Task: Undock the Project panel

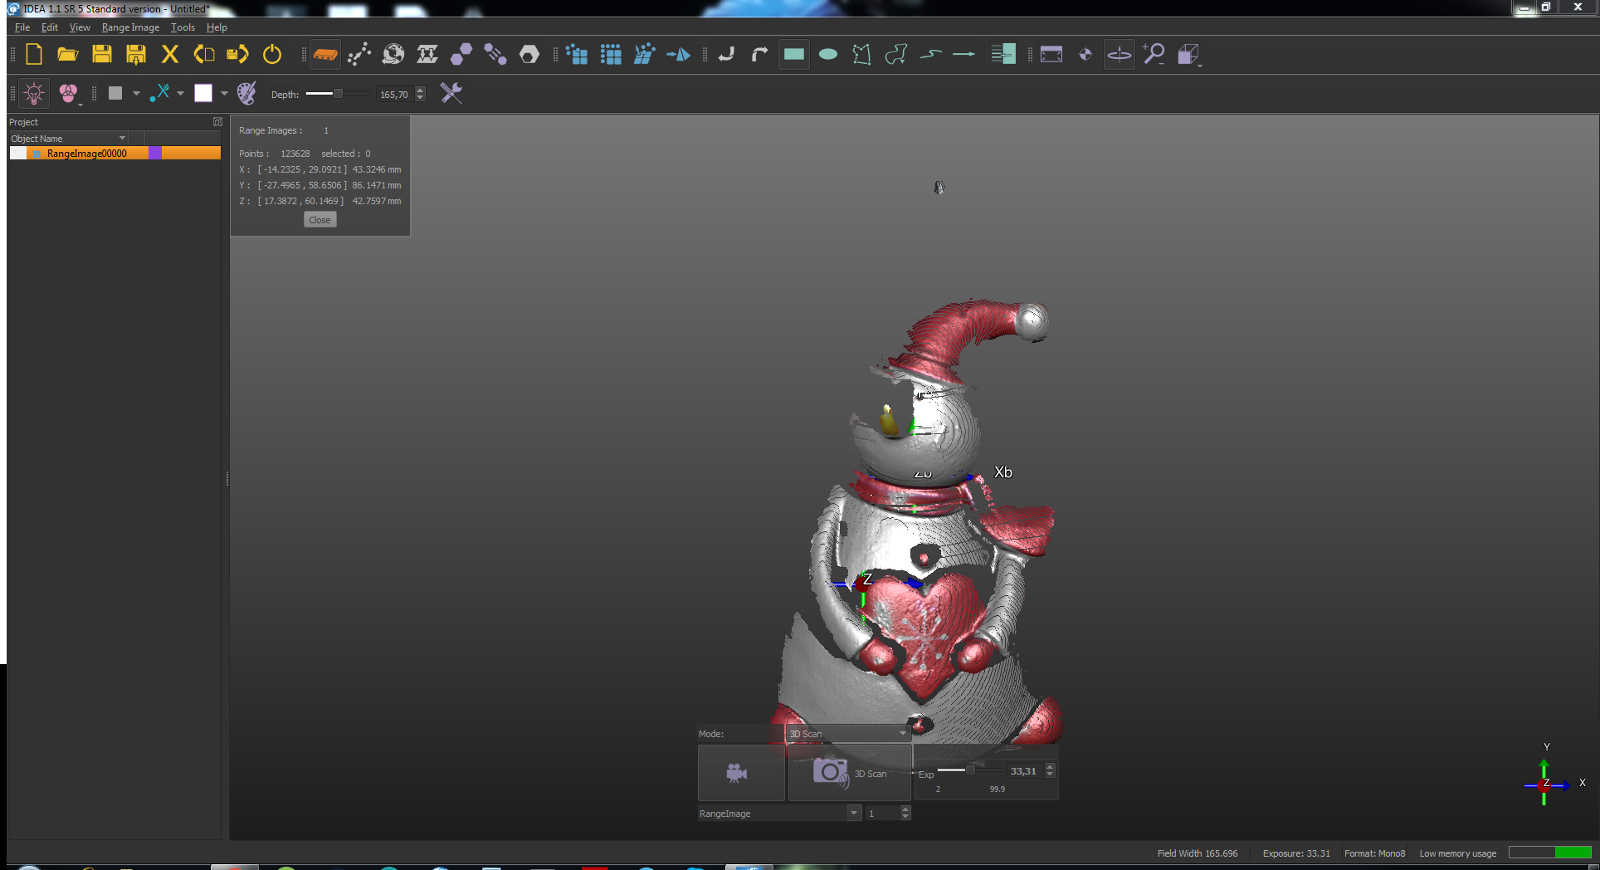Action: (217, 122)
